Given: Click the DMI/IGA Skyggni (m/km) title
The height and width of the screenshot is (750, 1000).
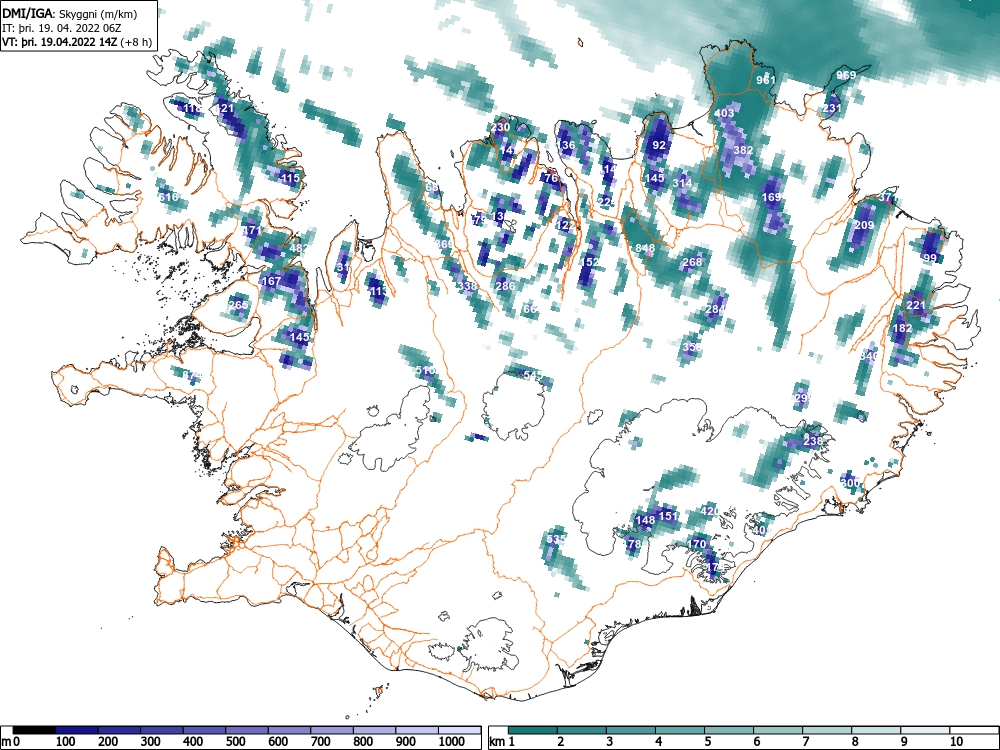Looking at the screenshot, I should click(x=70, y=14).
